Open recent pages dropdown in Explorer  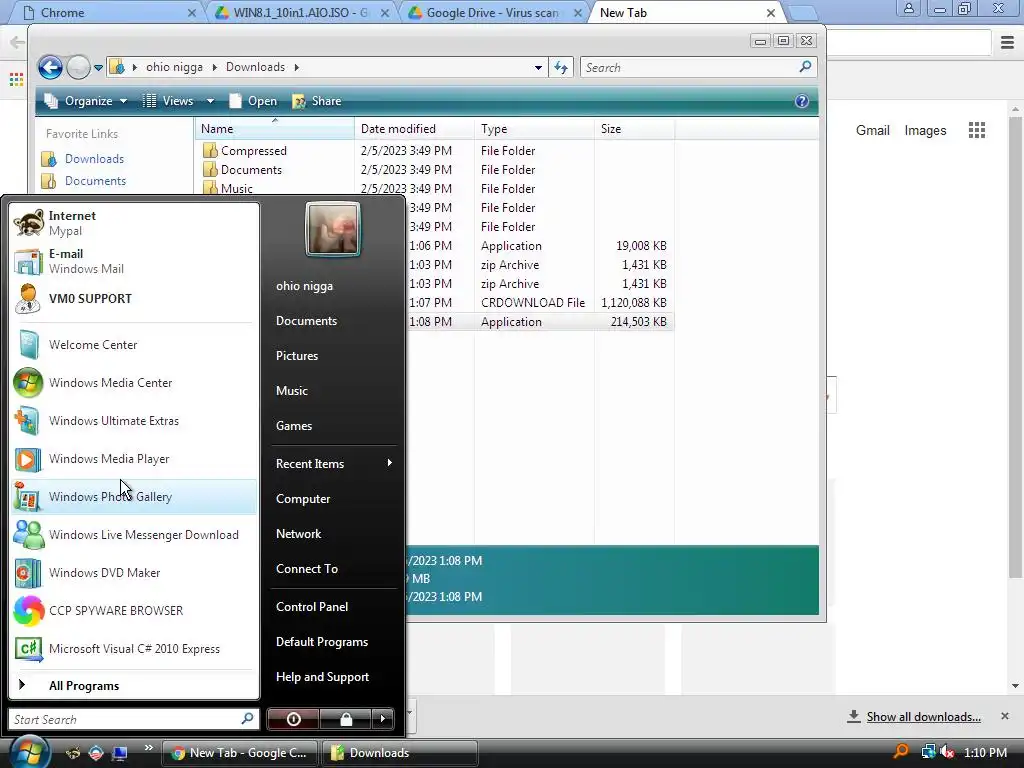pyautogui.click(x=98, y=67)
